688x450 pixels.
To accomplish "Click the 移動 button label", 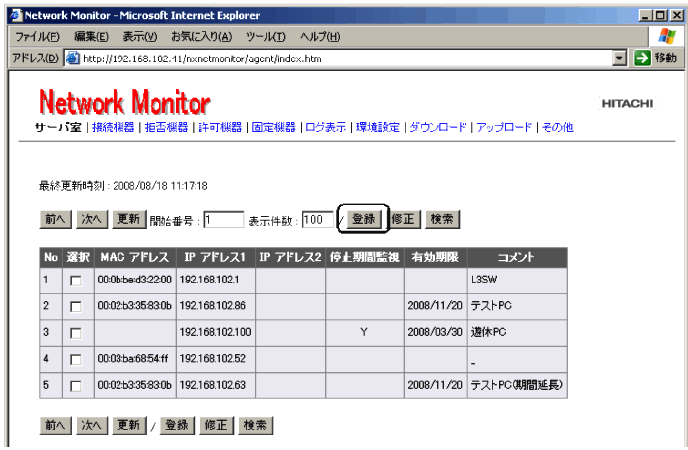I will pyautogui.click(x=666, y=58).
